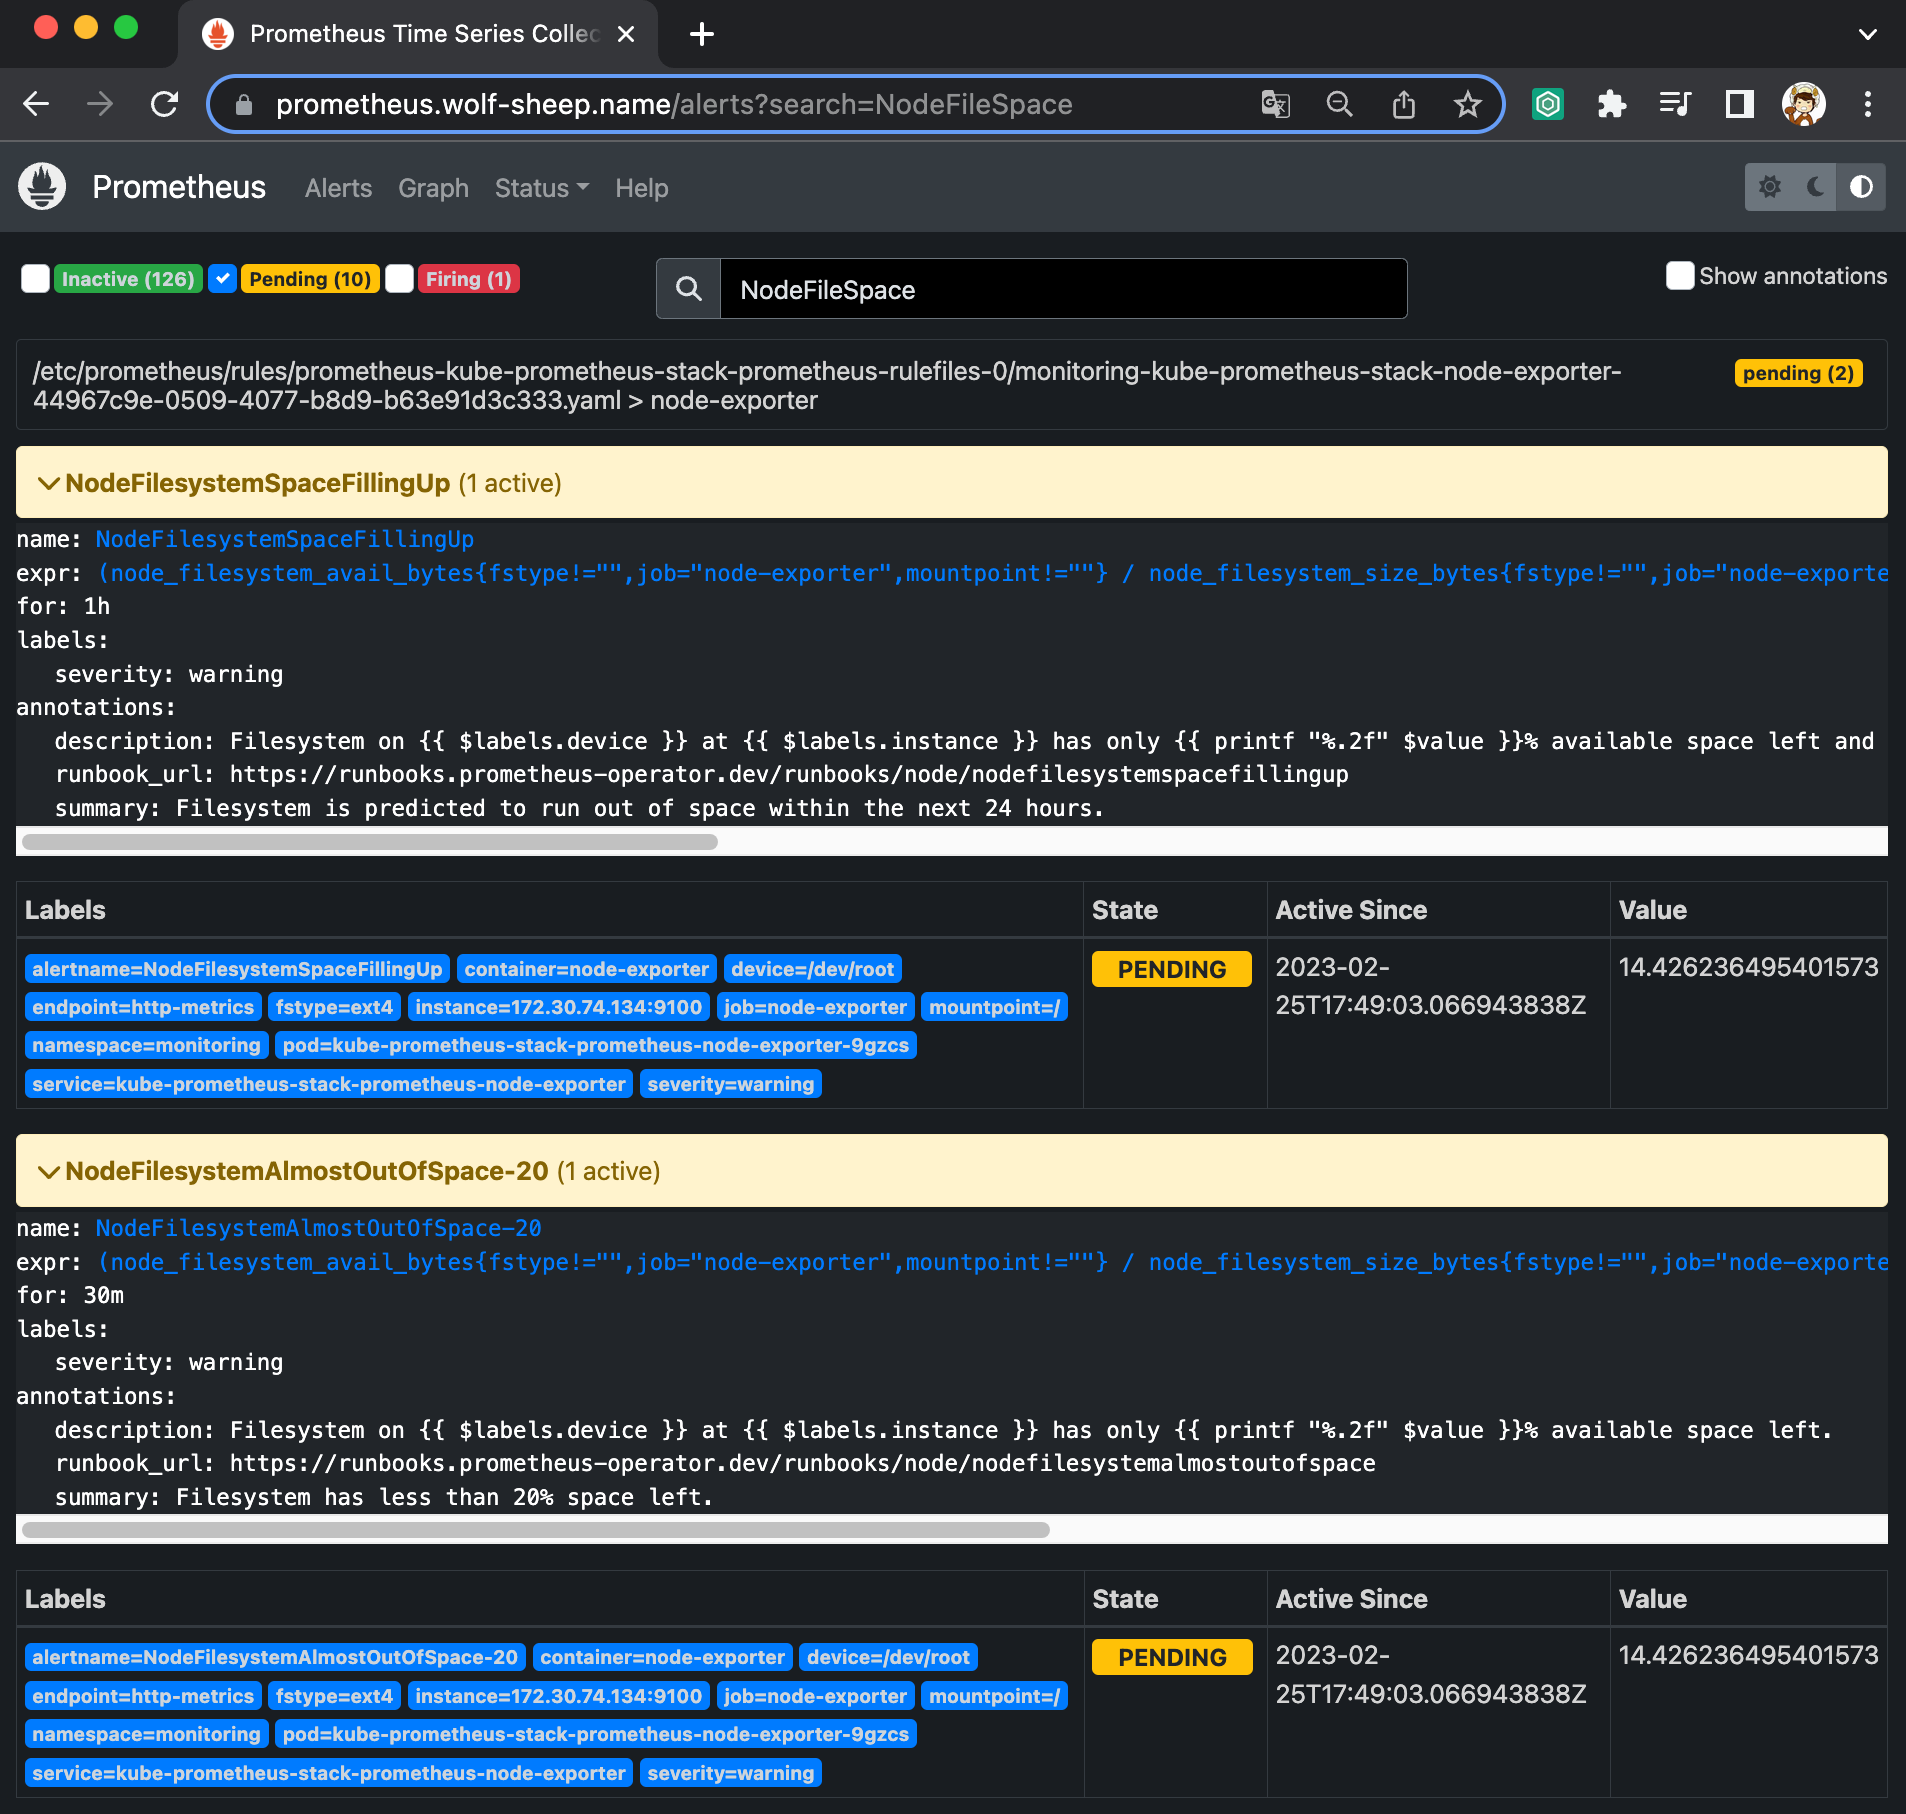Viewport: 1906px width, 1814px height.
Task: Toggle the Firing (1) checkbox
Action: click(x=399, y=279)
